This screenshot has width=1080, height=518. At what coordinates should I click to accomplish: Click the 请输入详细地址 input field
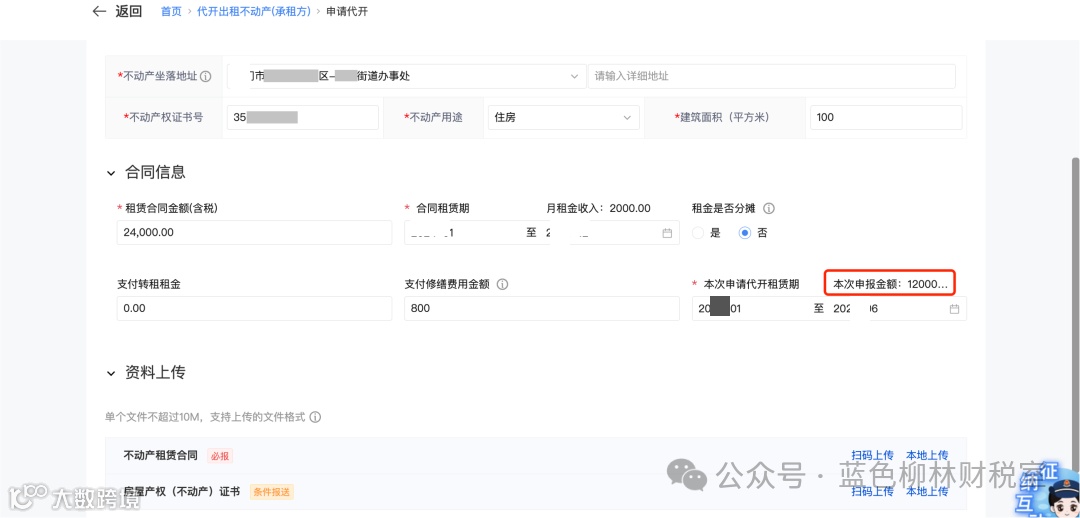(771, 76)
